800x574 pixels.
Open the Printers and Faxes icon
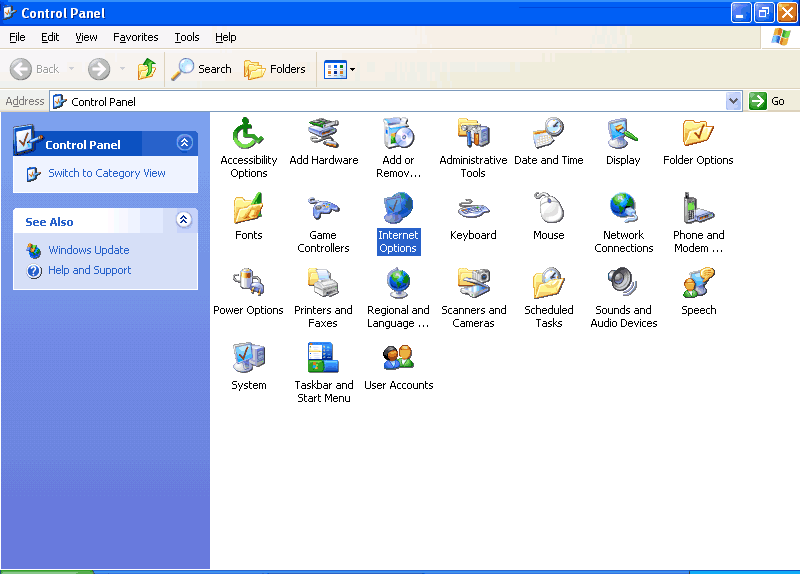pyautogui.click(x=323, y=284)
